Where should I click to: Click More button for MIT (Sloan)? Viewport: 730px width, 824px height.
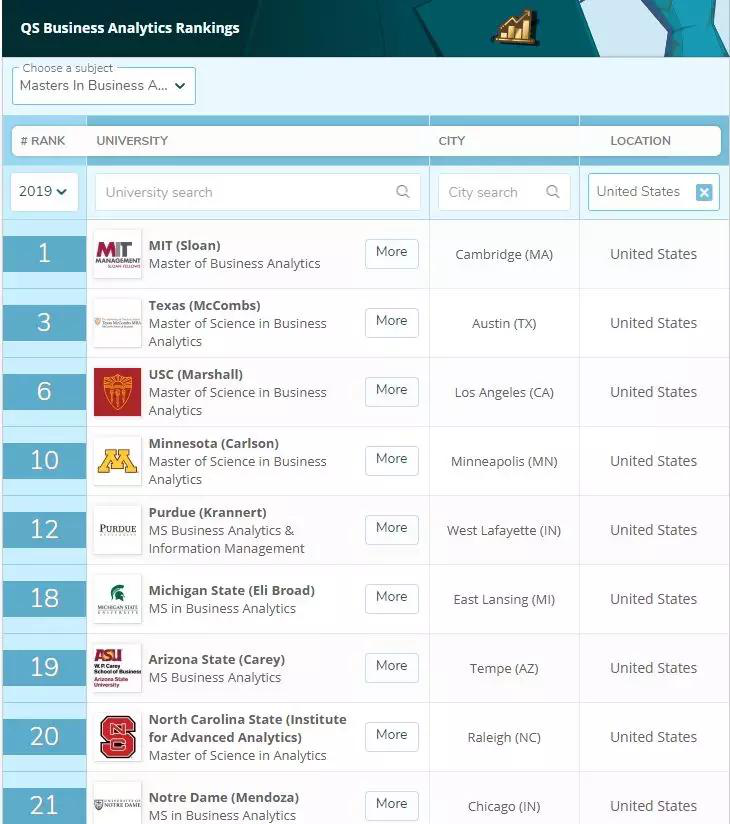coord(392,253)
